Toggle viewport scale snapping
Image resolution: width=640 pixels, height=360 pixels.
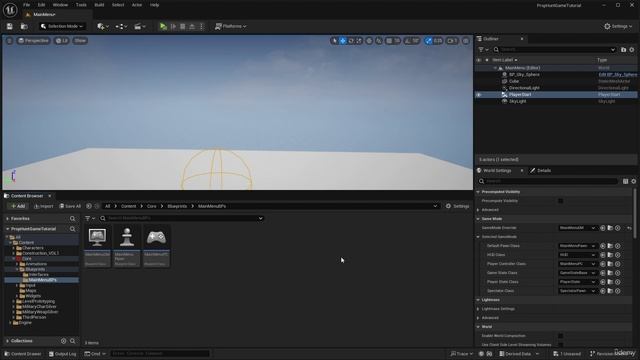pos(428,41)
